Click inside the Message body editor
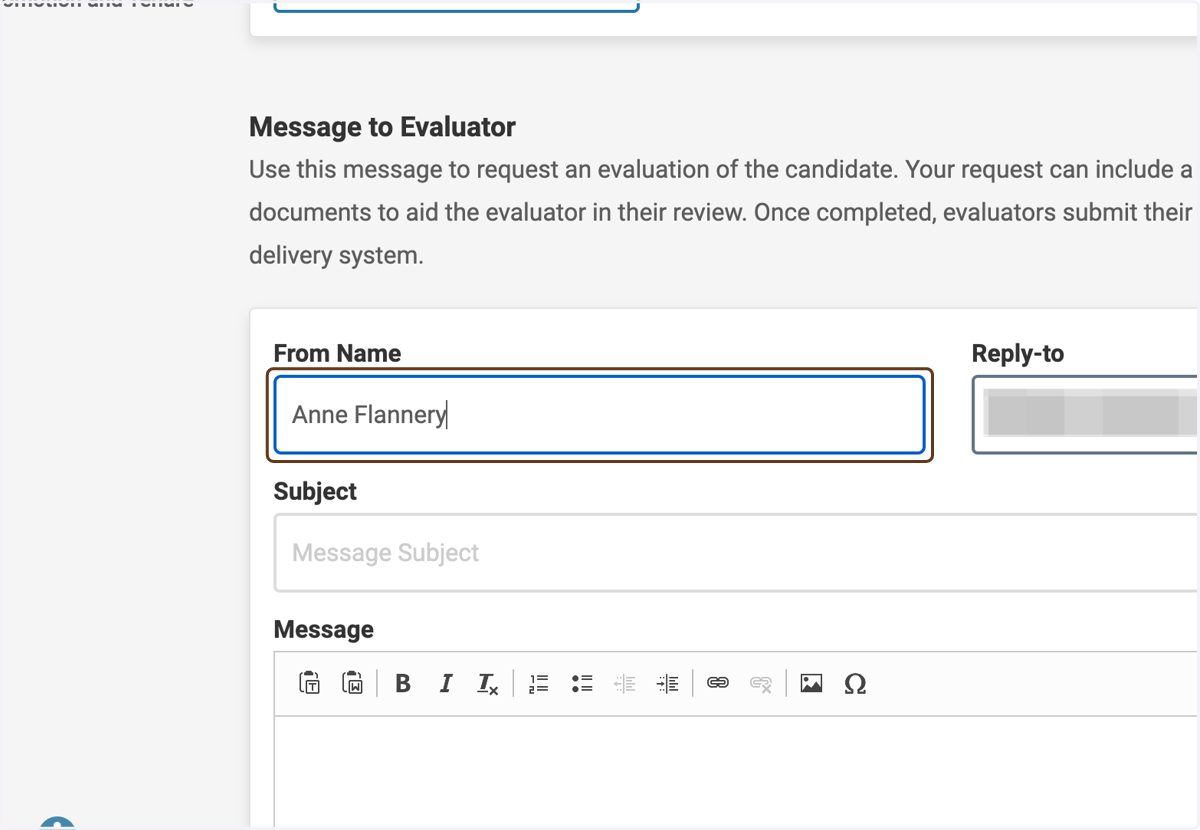Screen dimensions: 1200x830 (737, 771)
